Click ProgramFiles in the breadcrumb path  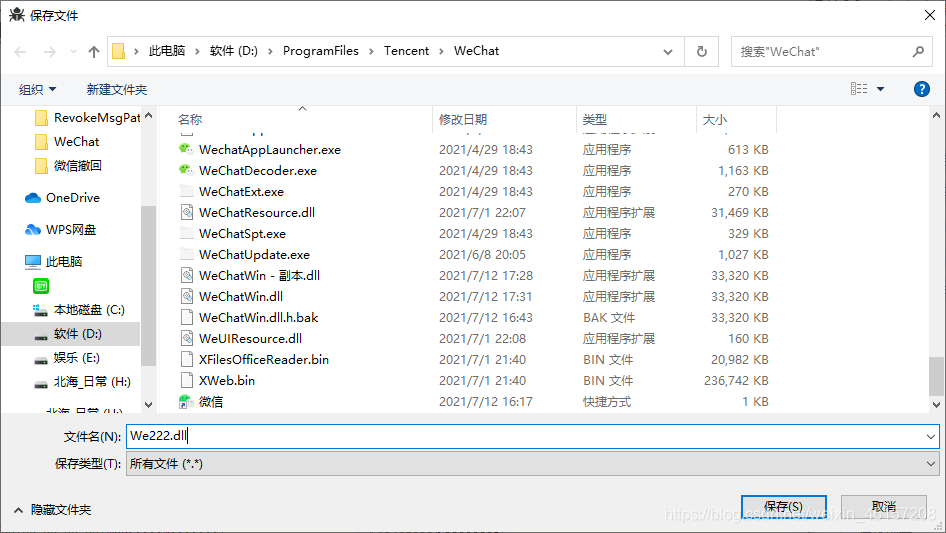click(320, 51)
